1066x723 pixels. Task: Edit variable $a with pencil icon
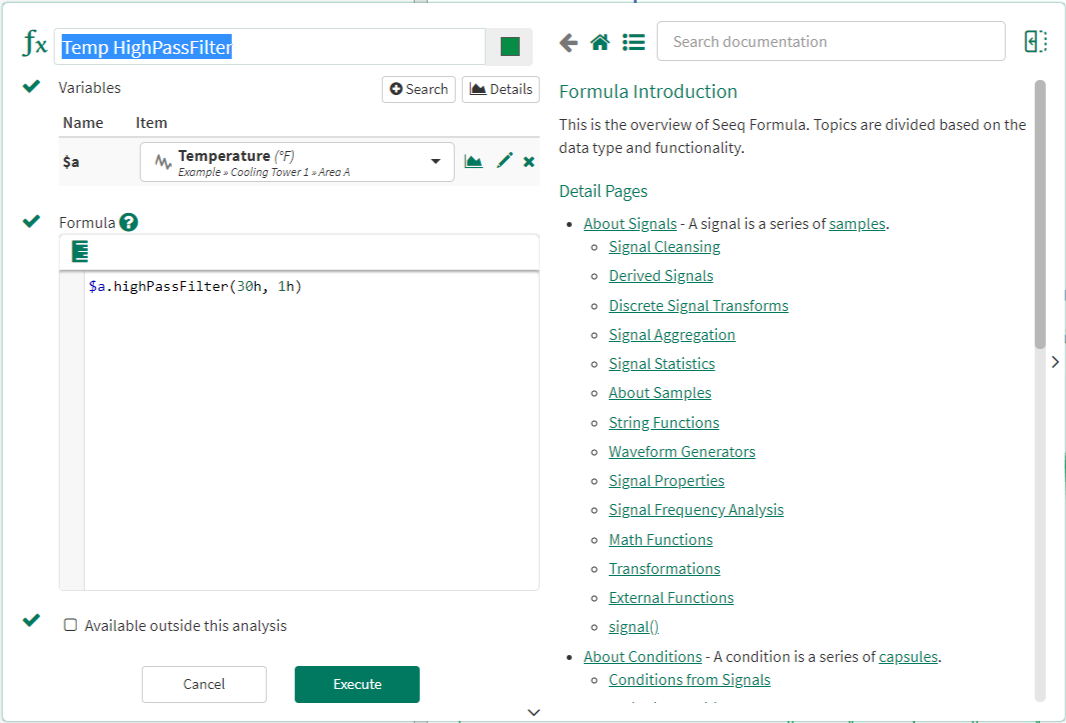coord(504,161)
